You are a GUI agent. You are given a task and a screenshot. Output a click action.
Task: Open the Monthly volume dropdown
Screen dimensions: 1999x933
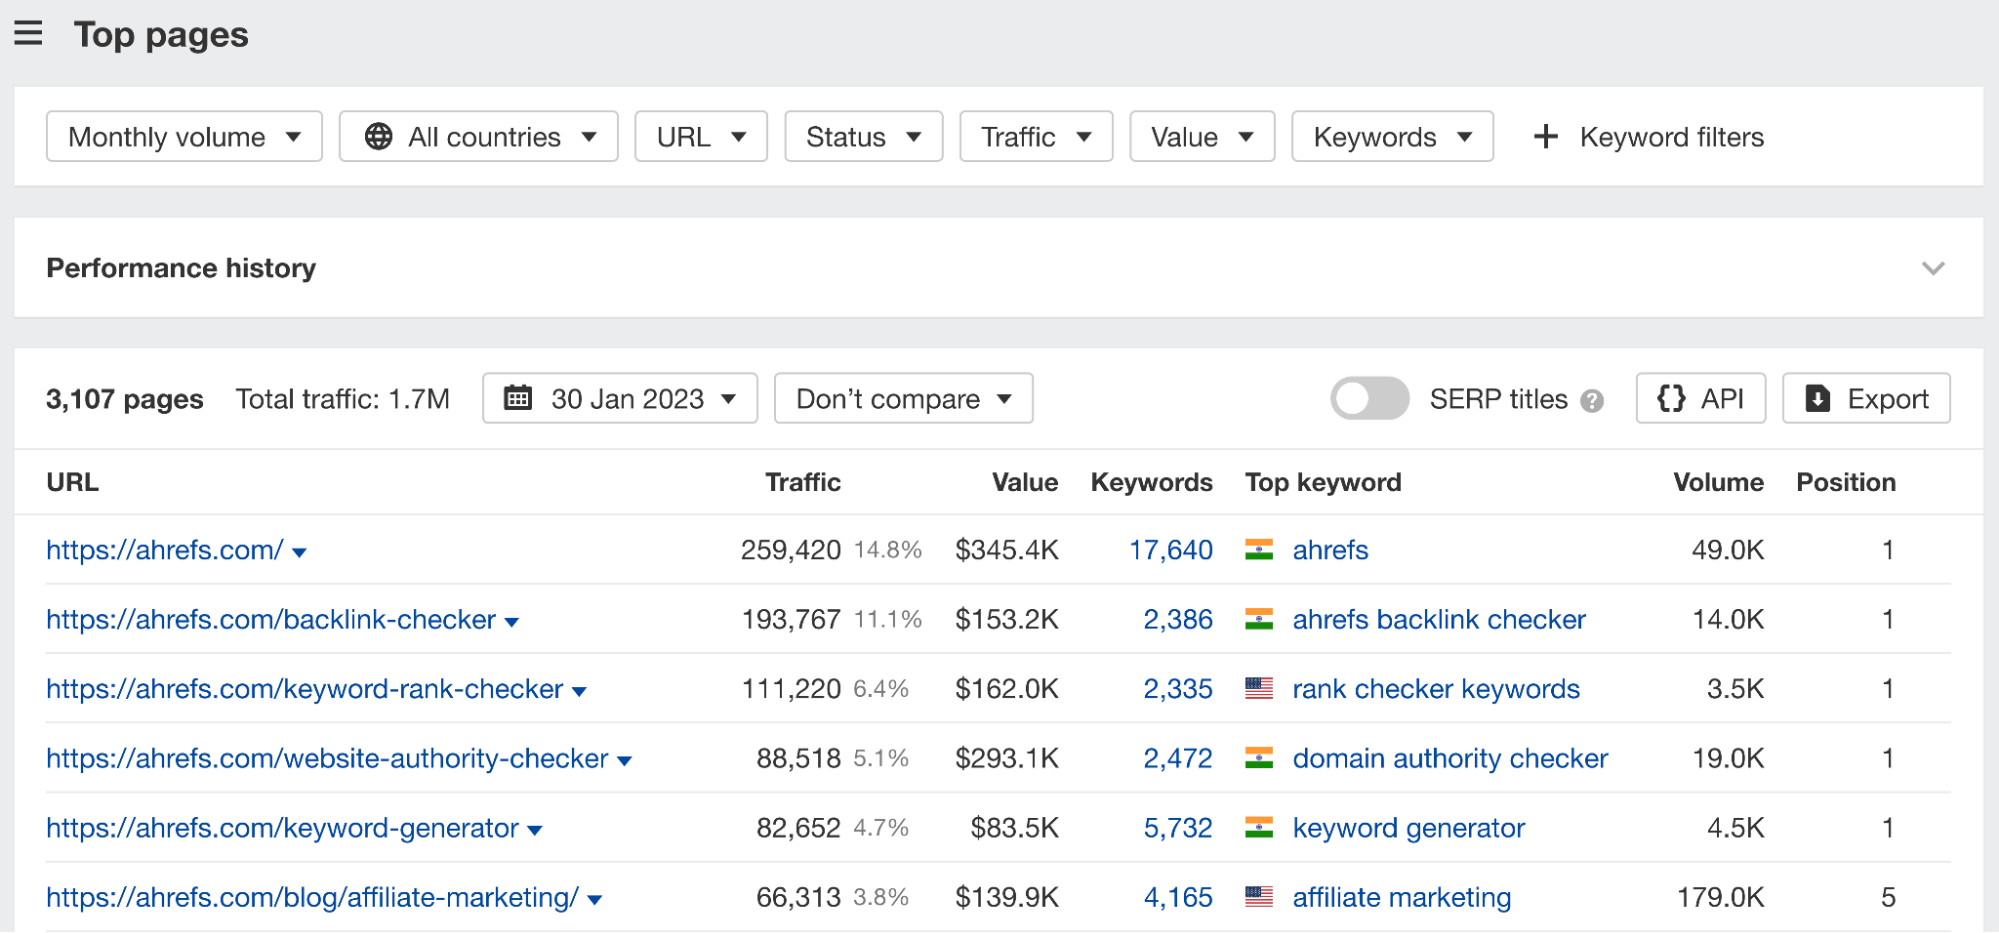point(184,137)
